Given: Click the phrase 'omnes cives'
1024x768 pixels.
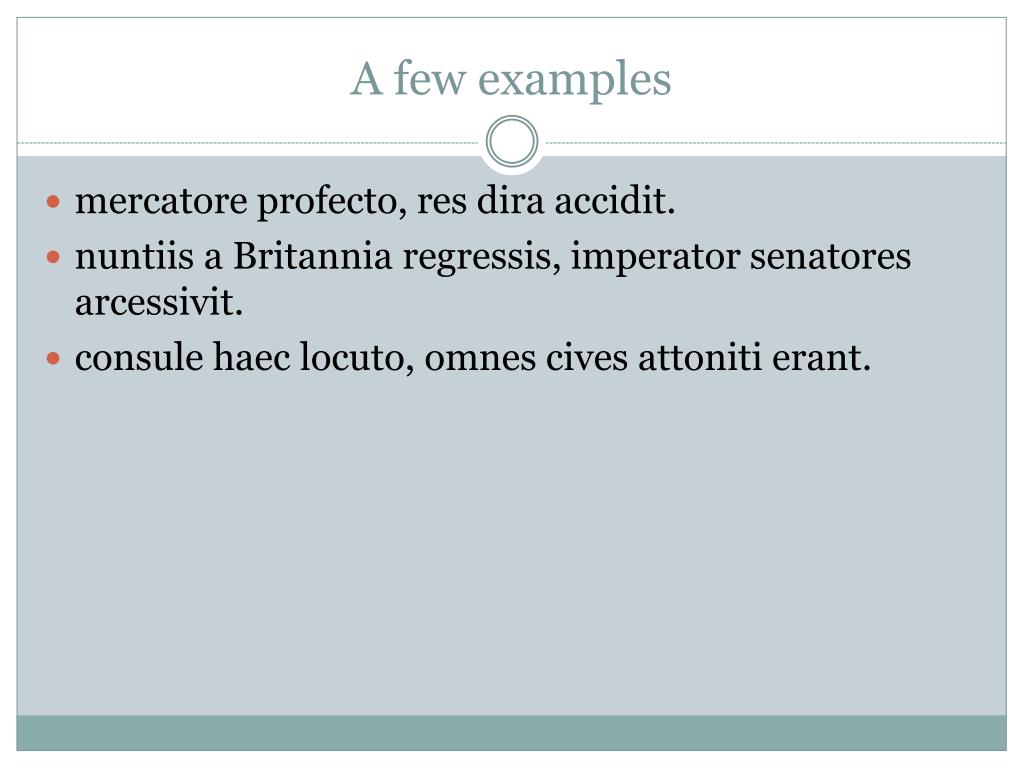Looking at the screenshot, I should 526,358.
